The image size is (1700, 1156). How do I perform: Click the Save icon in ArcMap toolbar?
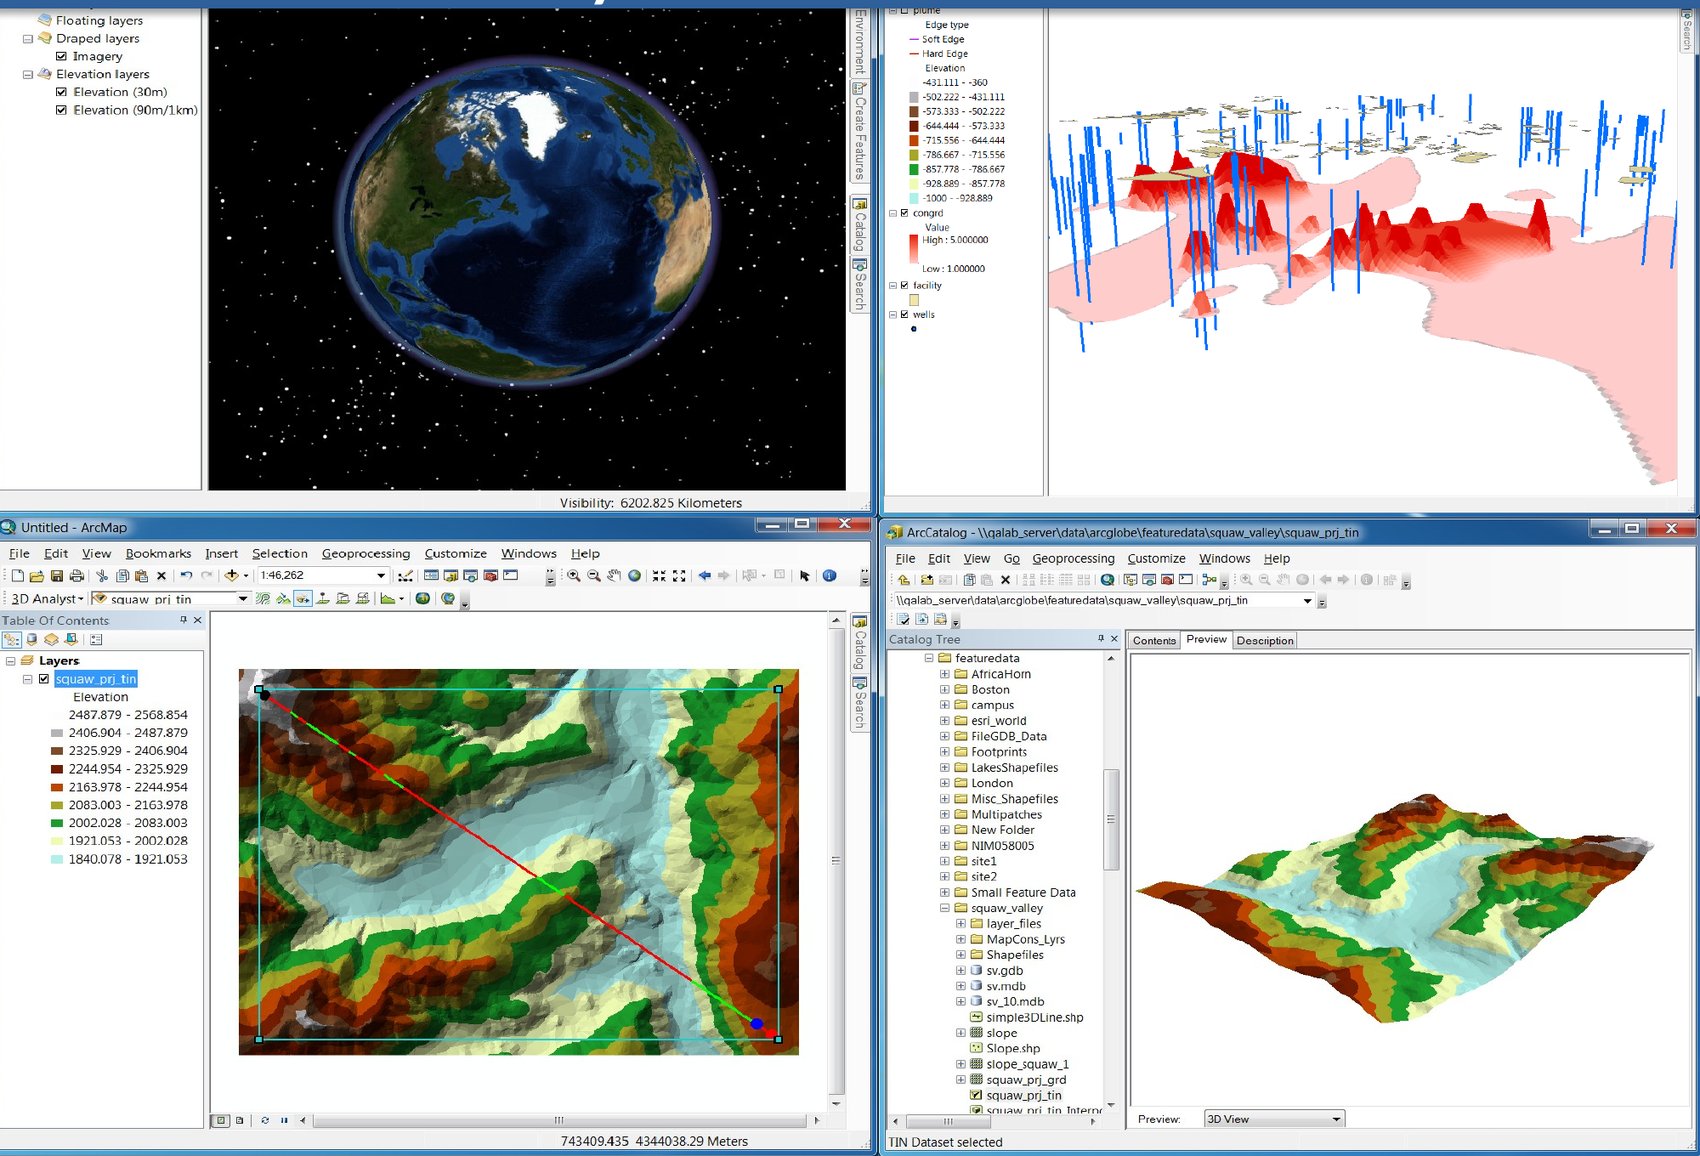click(x=57, y=576)
